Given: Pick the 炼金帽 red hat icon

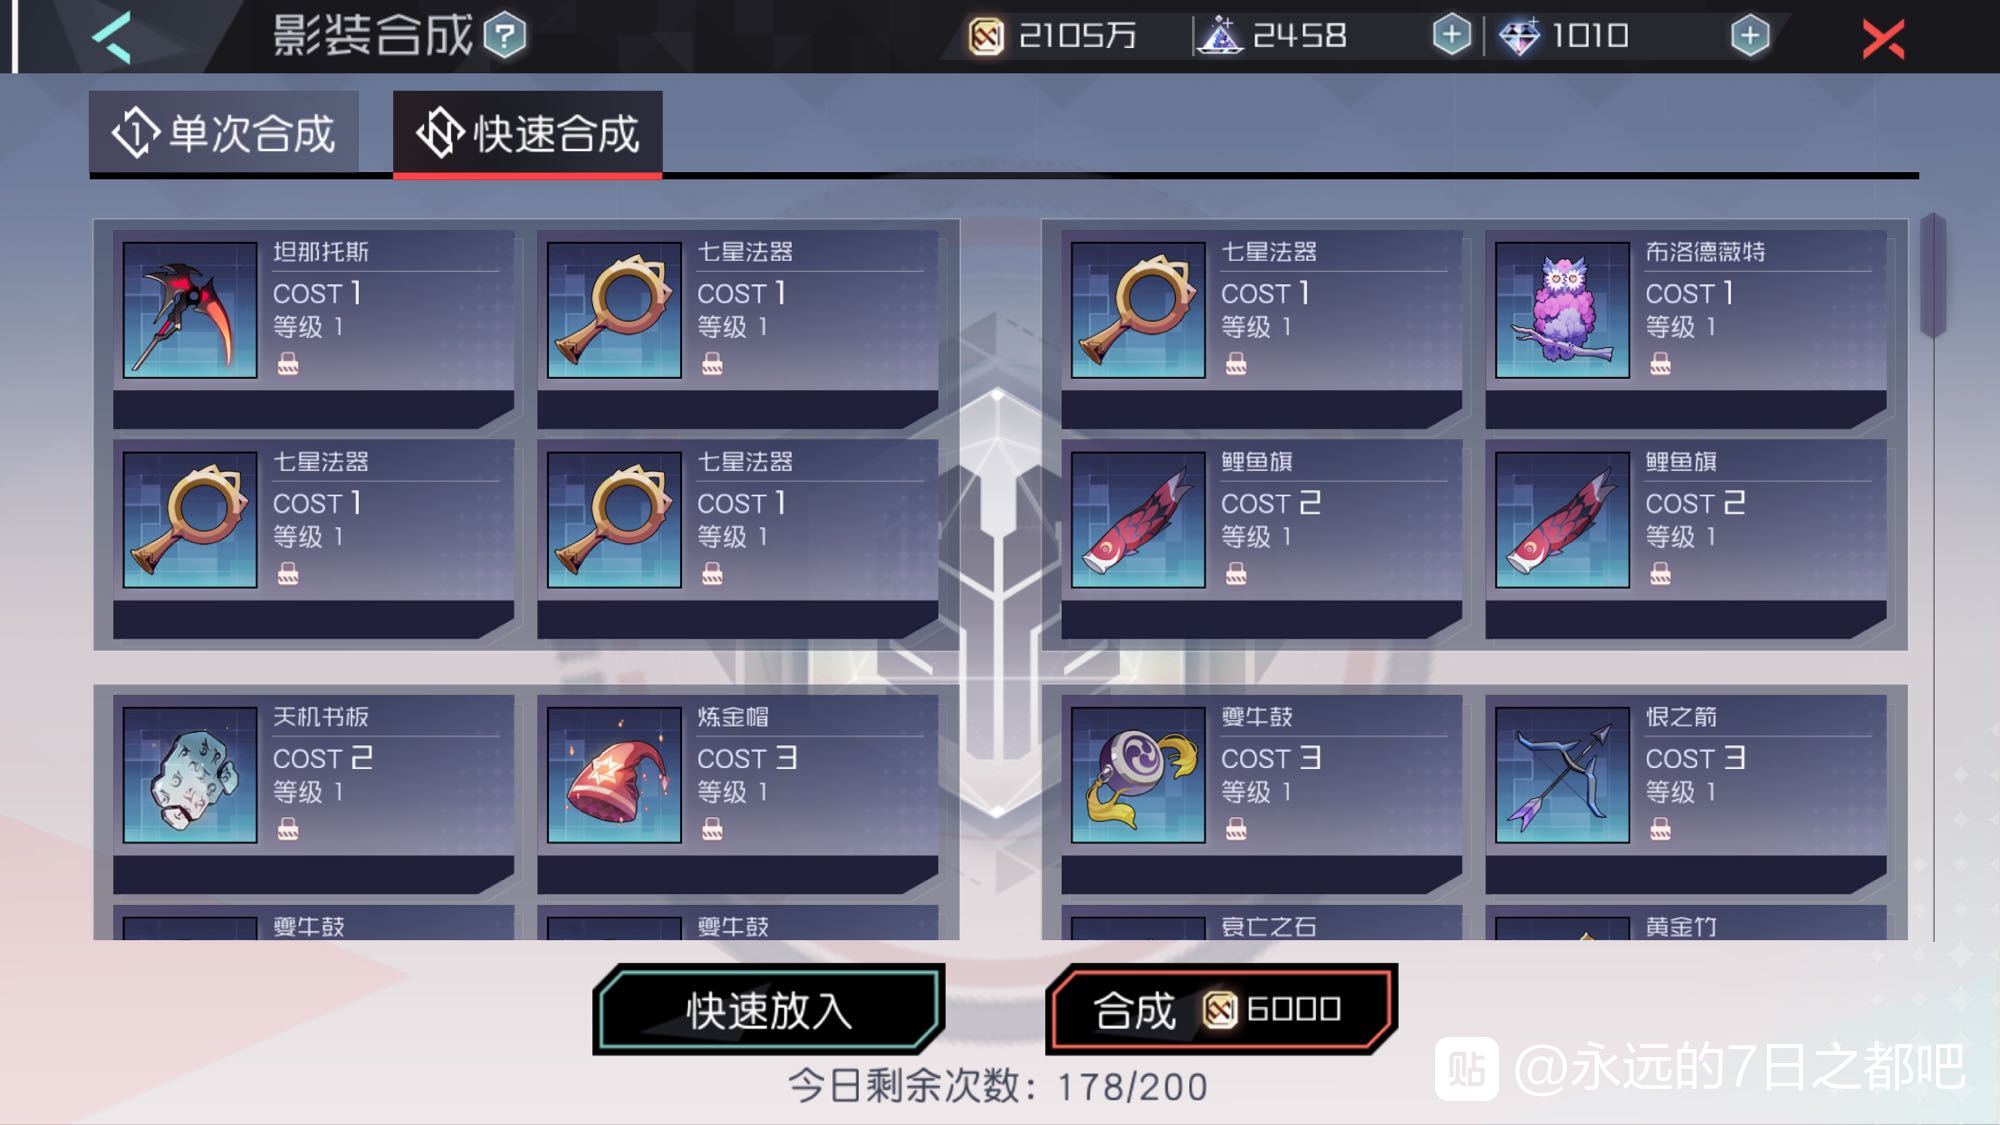Looking at the screenshot, I should click(x=614, y=775).
